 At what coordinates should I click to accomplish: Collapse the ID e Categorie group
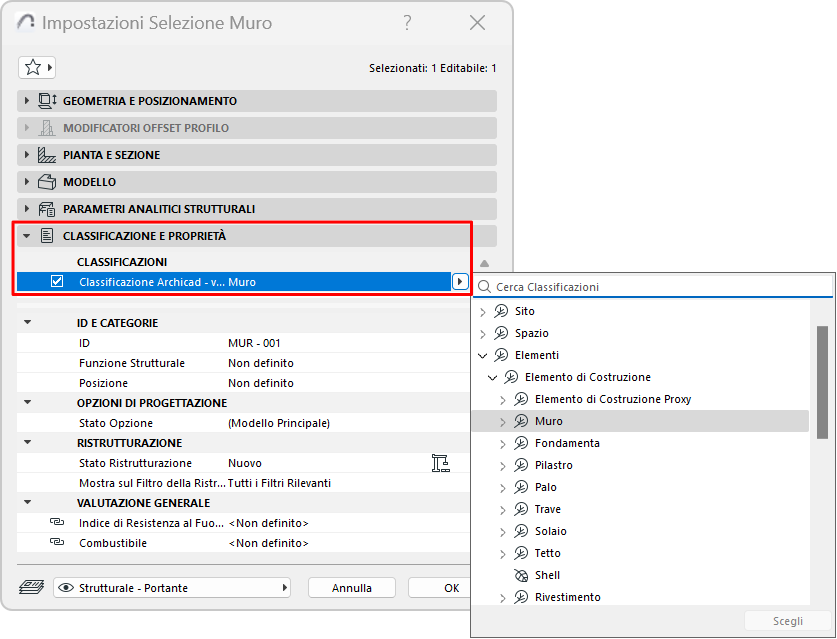(x=28, y=322)
